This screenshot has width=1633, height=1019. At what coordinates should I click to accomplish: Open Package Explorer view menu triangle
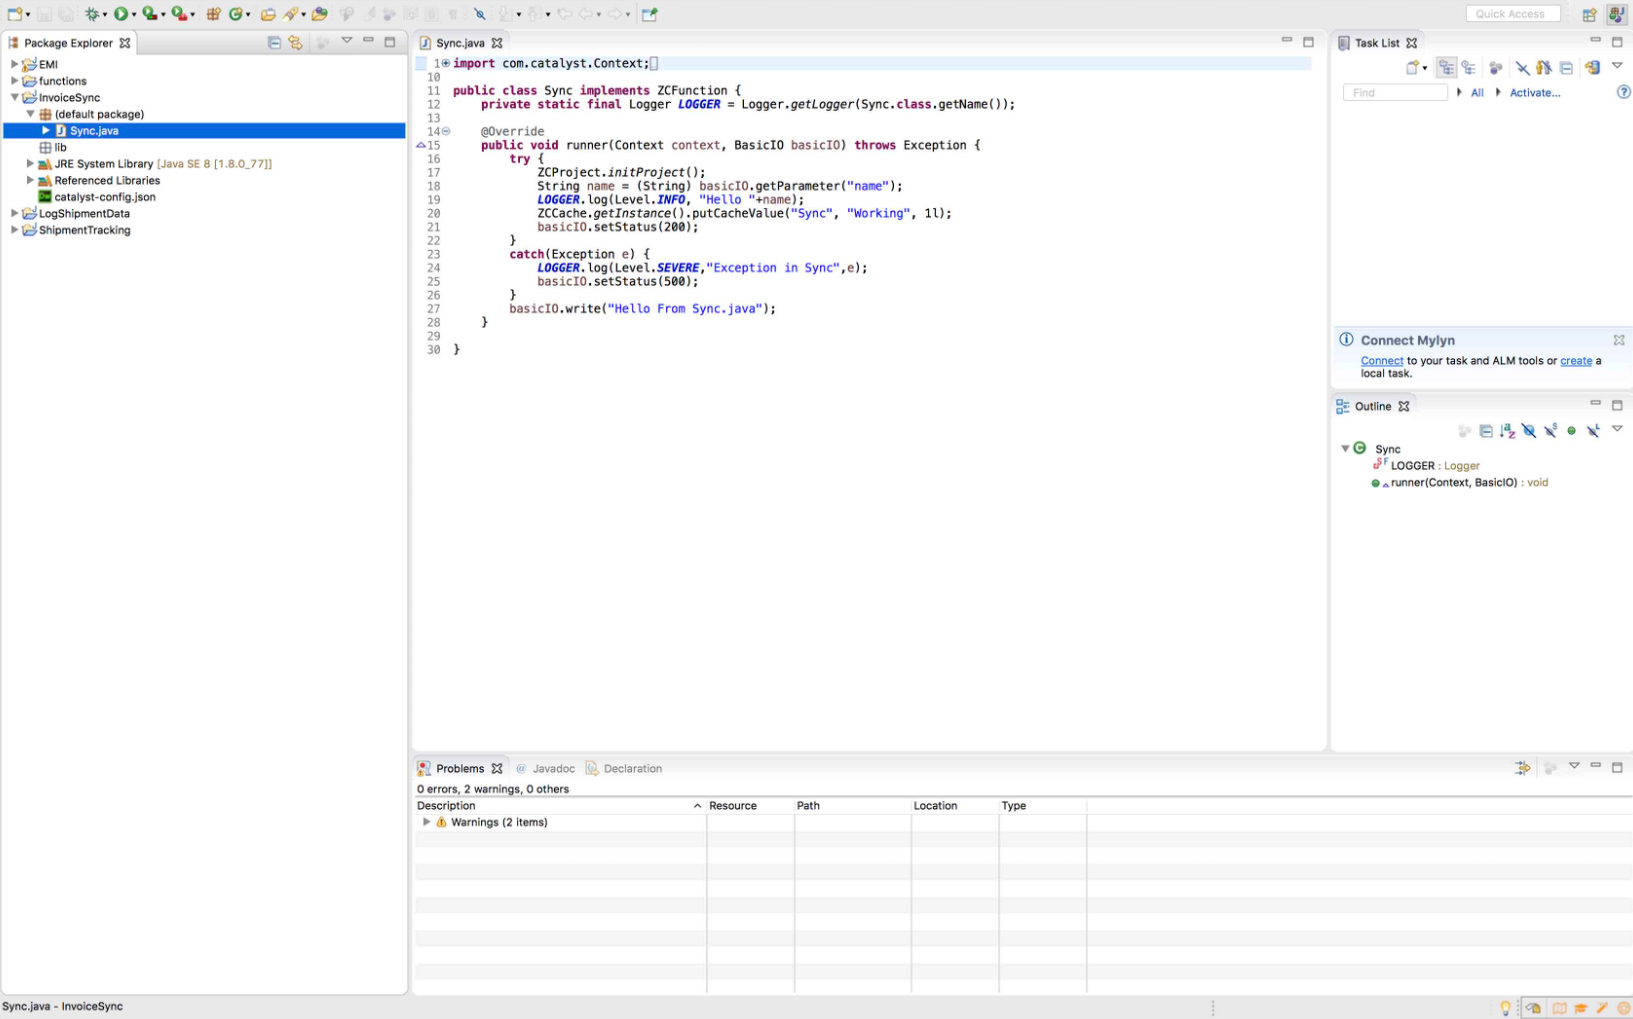(347, 41)
